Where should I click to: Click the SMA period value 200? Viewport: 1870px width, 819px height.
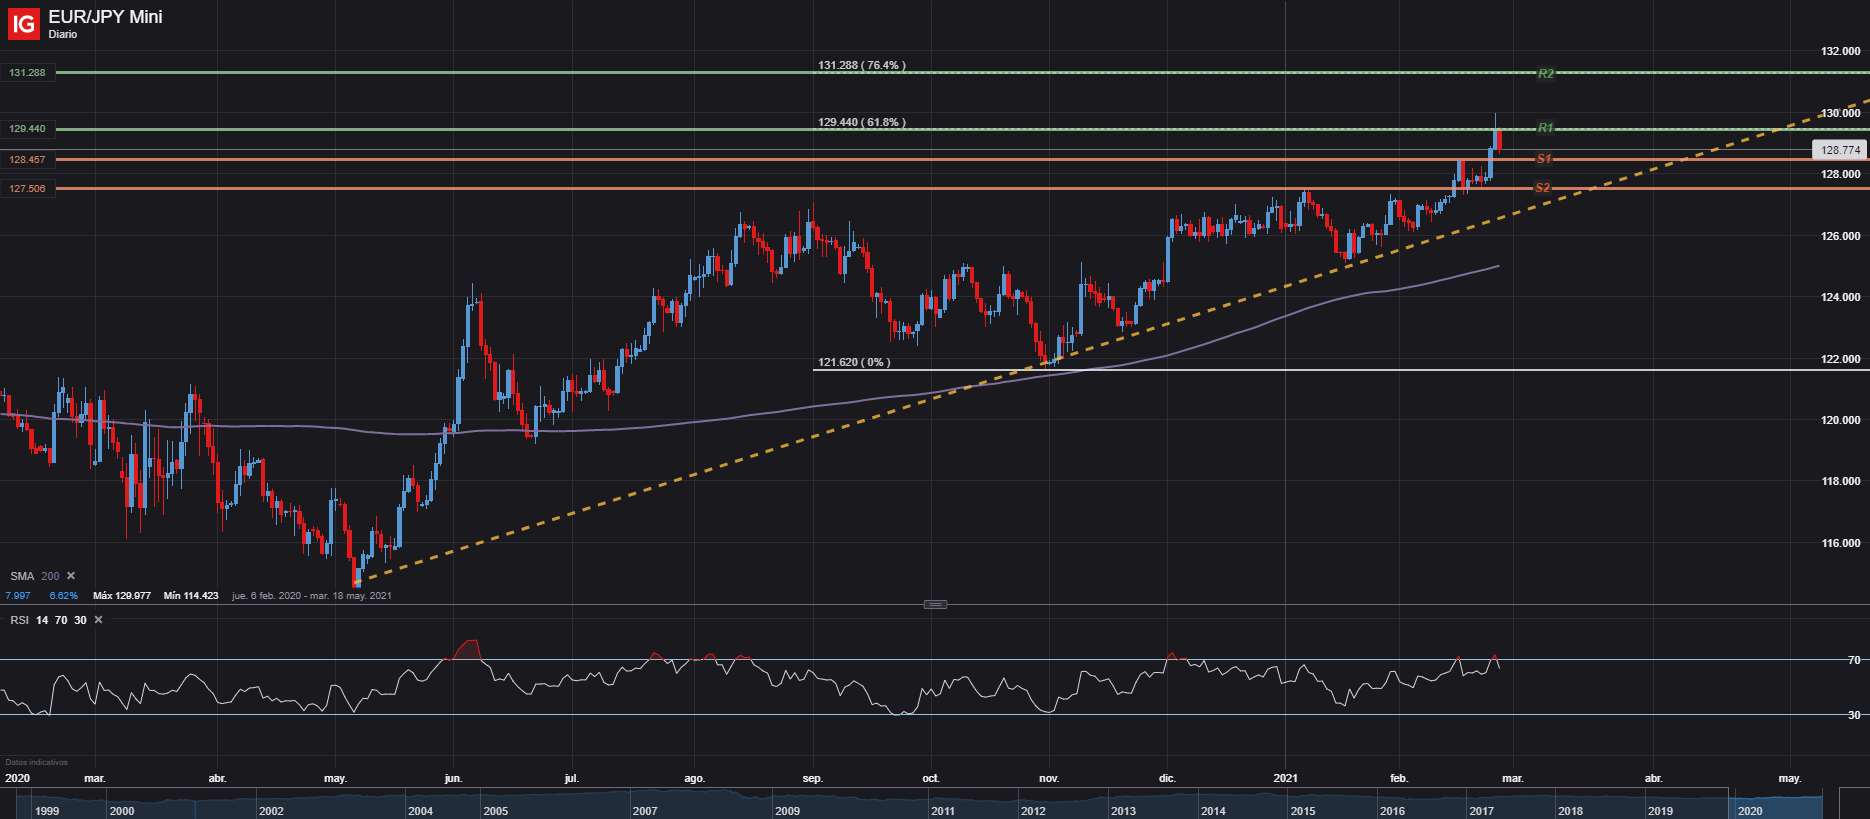click(50, 576)
